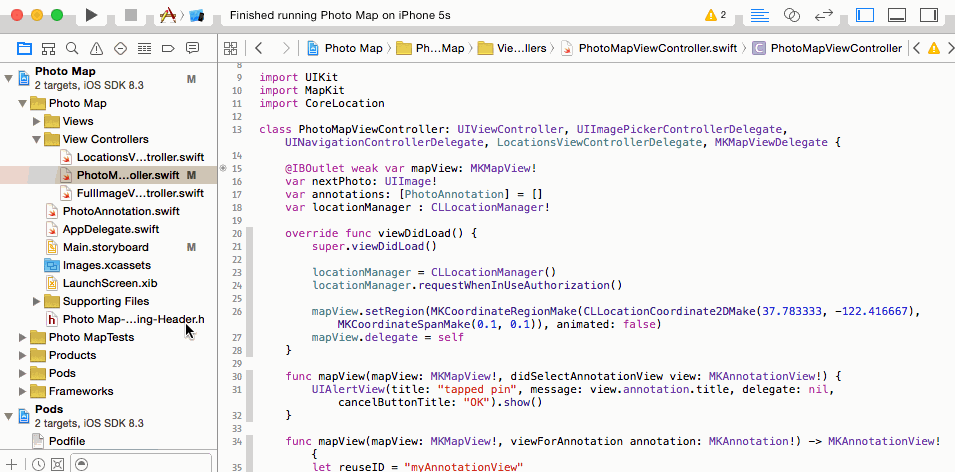Toggle the Debug area visibility

pyautogui.click(x=897, y=15)
